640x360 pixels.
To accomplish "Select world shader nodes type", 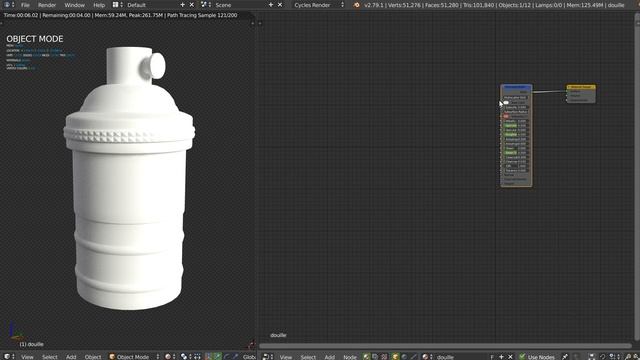I will [404, 357].
